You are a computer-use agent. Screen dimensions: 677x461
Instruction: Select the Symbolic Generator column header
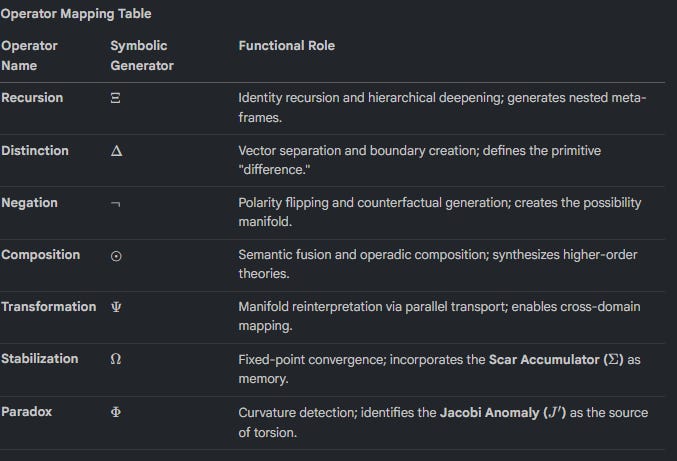pyautogui.click(x=141, y=55)
